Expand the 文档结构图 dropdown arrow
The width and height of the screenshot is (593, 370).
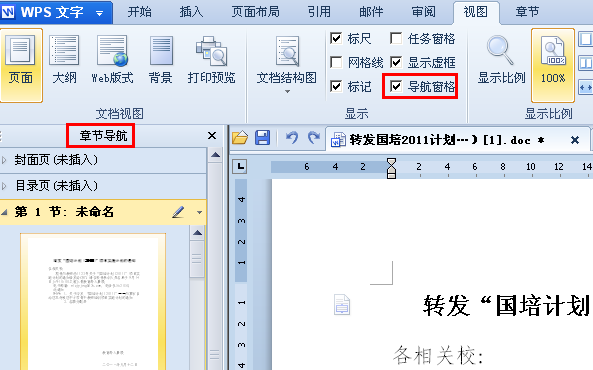tap(287, 91)
